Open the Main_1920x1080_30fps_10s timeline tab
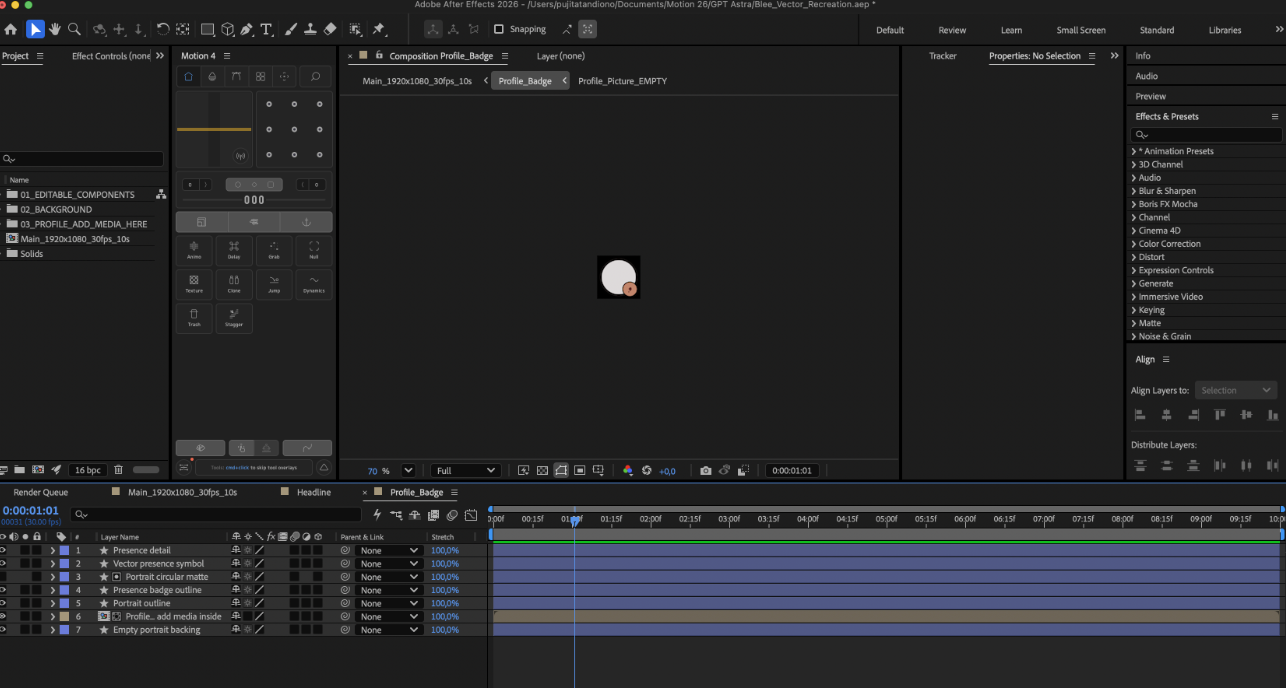 click(x=182, y=492)
